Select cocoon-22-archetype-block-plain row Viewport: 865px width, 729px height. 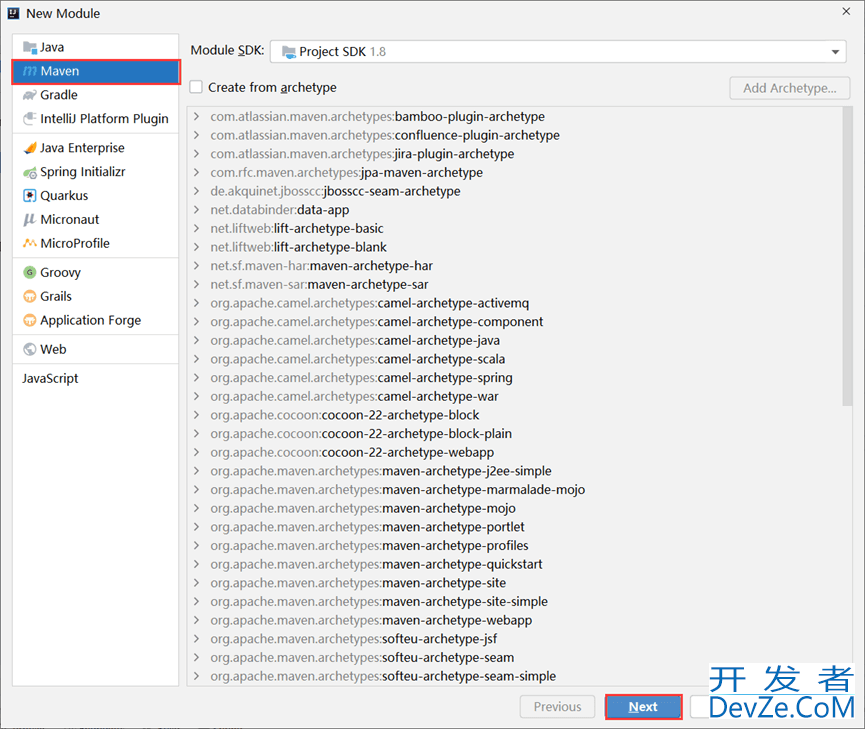(x=516, y=434)
